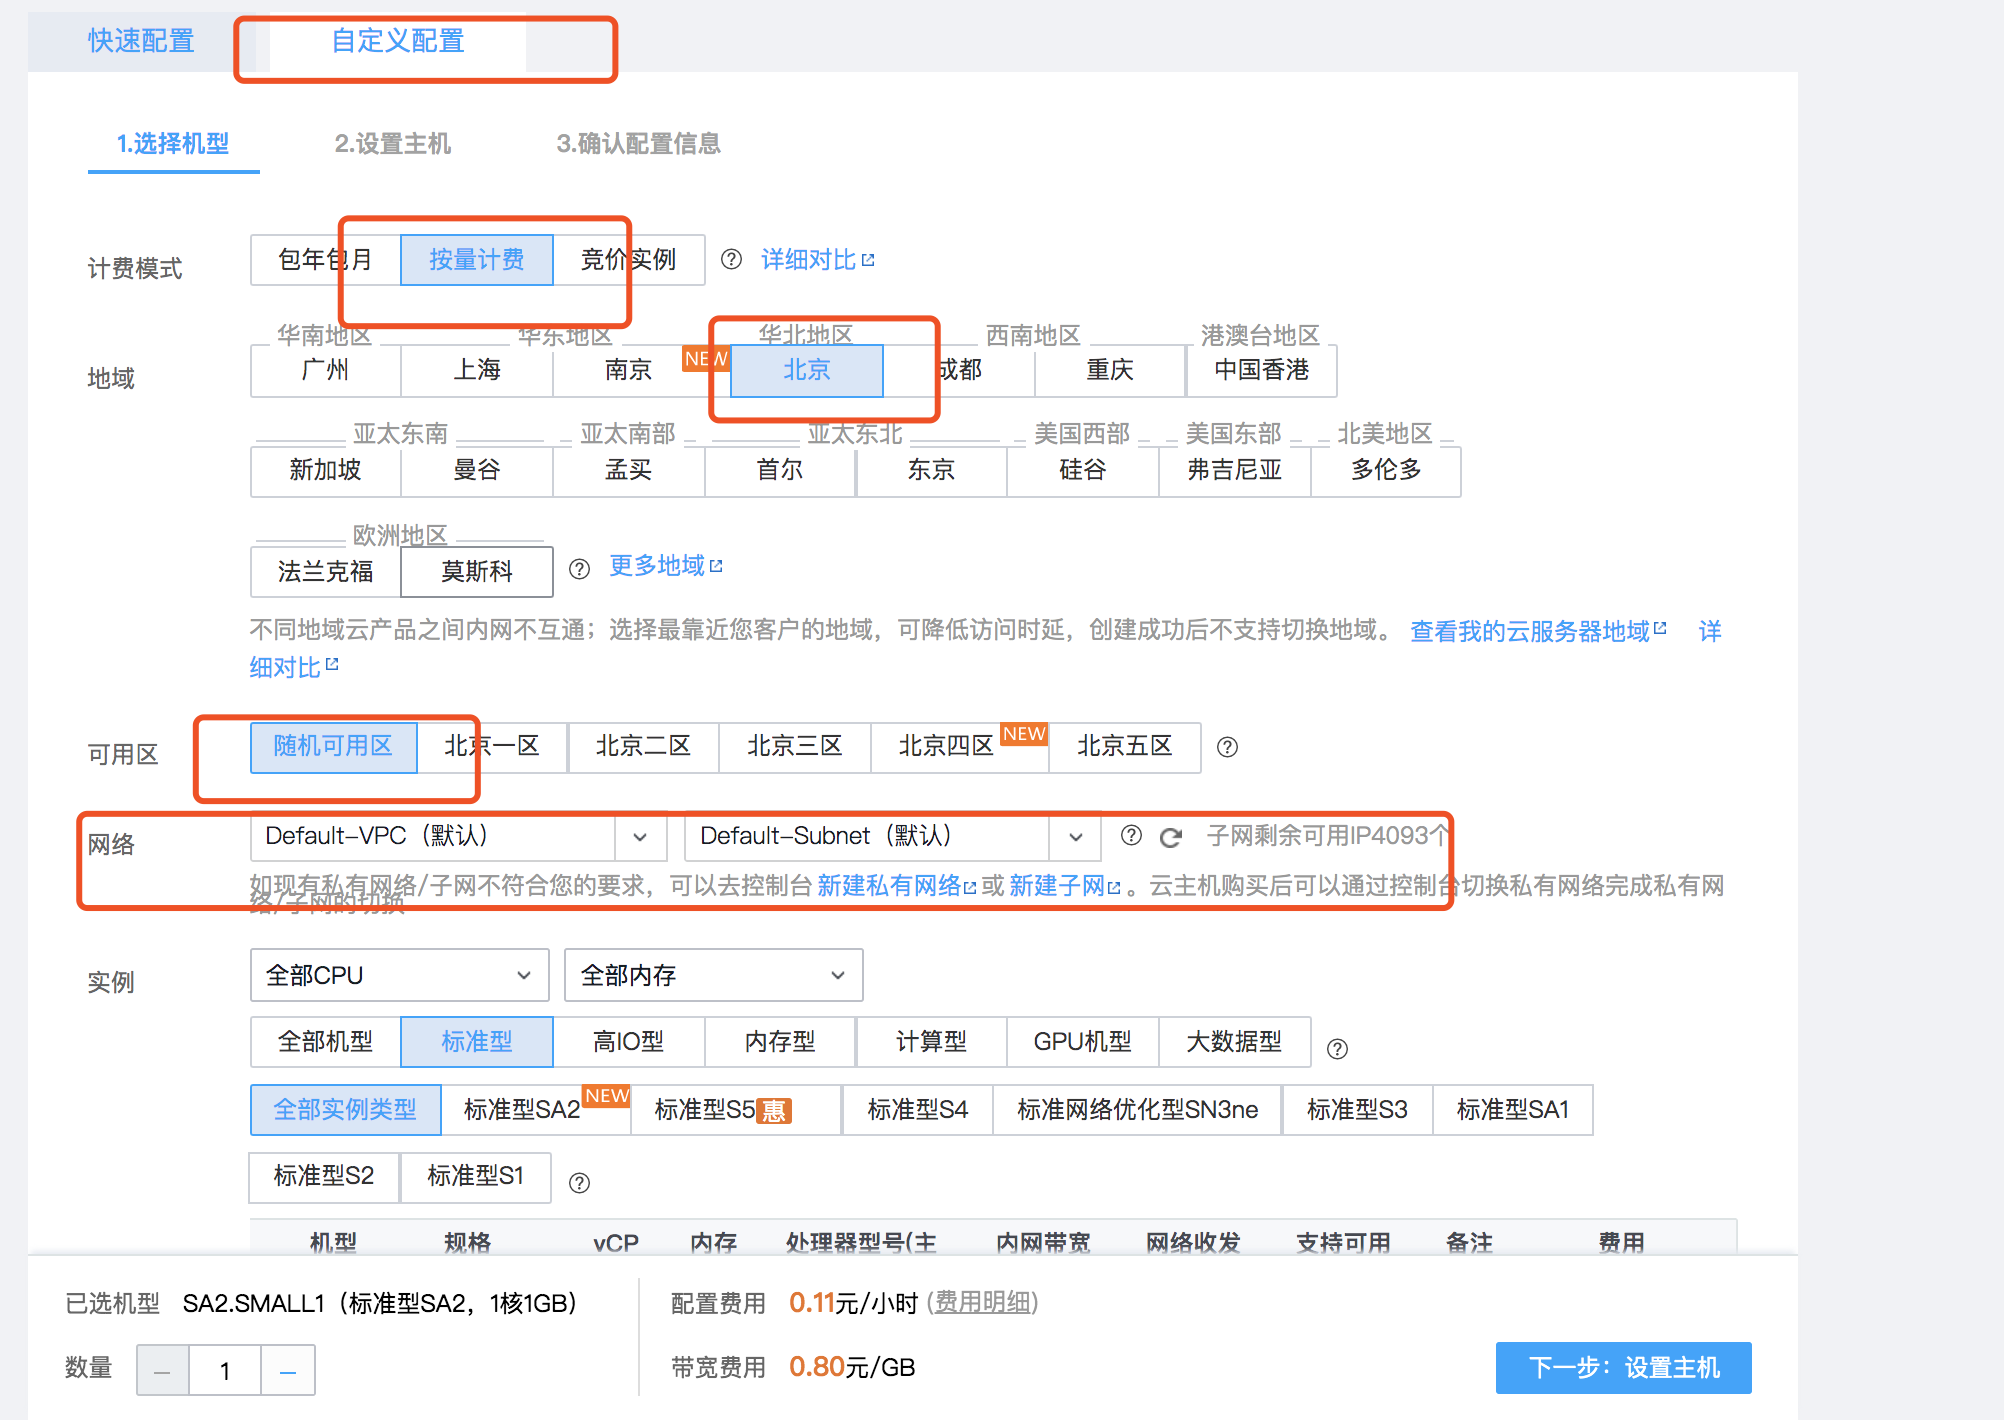
Task: Click help icon after 标准型S1 option
Action: coord(579,1183)
